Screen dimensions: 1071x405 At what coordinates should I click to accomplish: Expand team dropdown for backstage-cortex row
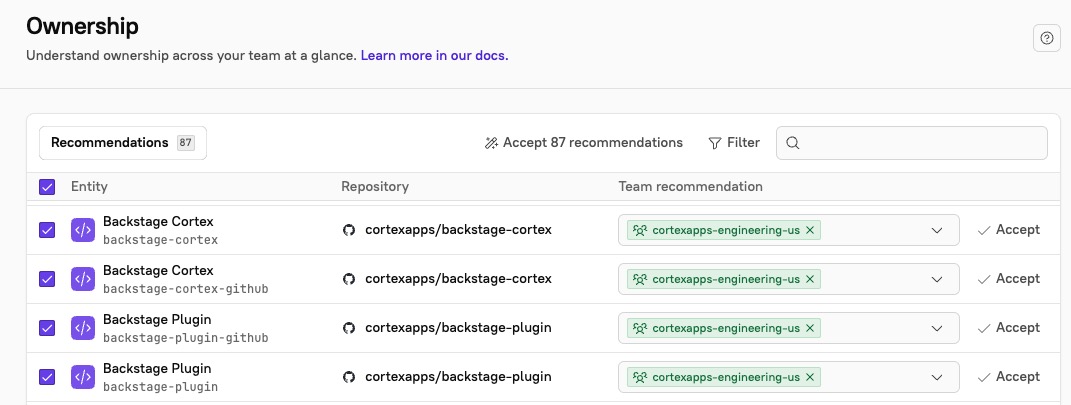click(937, 230)
